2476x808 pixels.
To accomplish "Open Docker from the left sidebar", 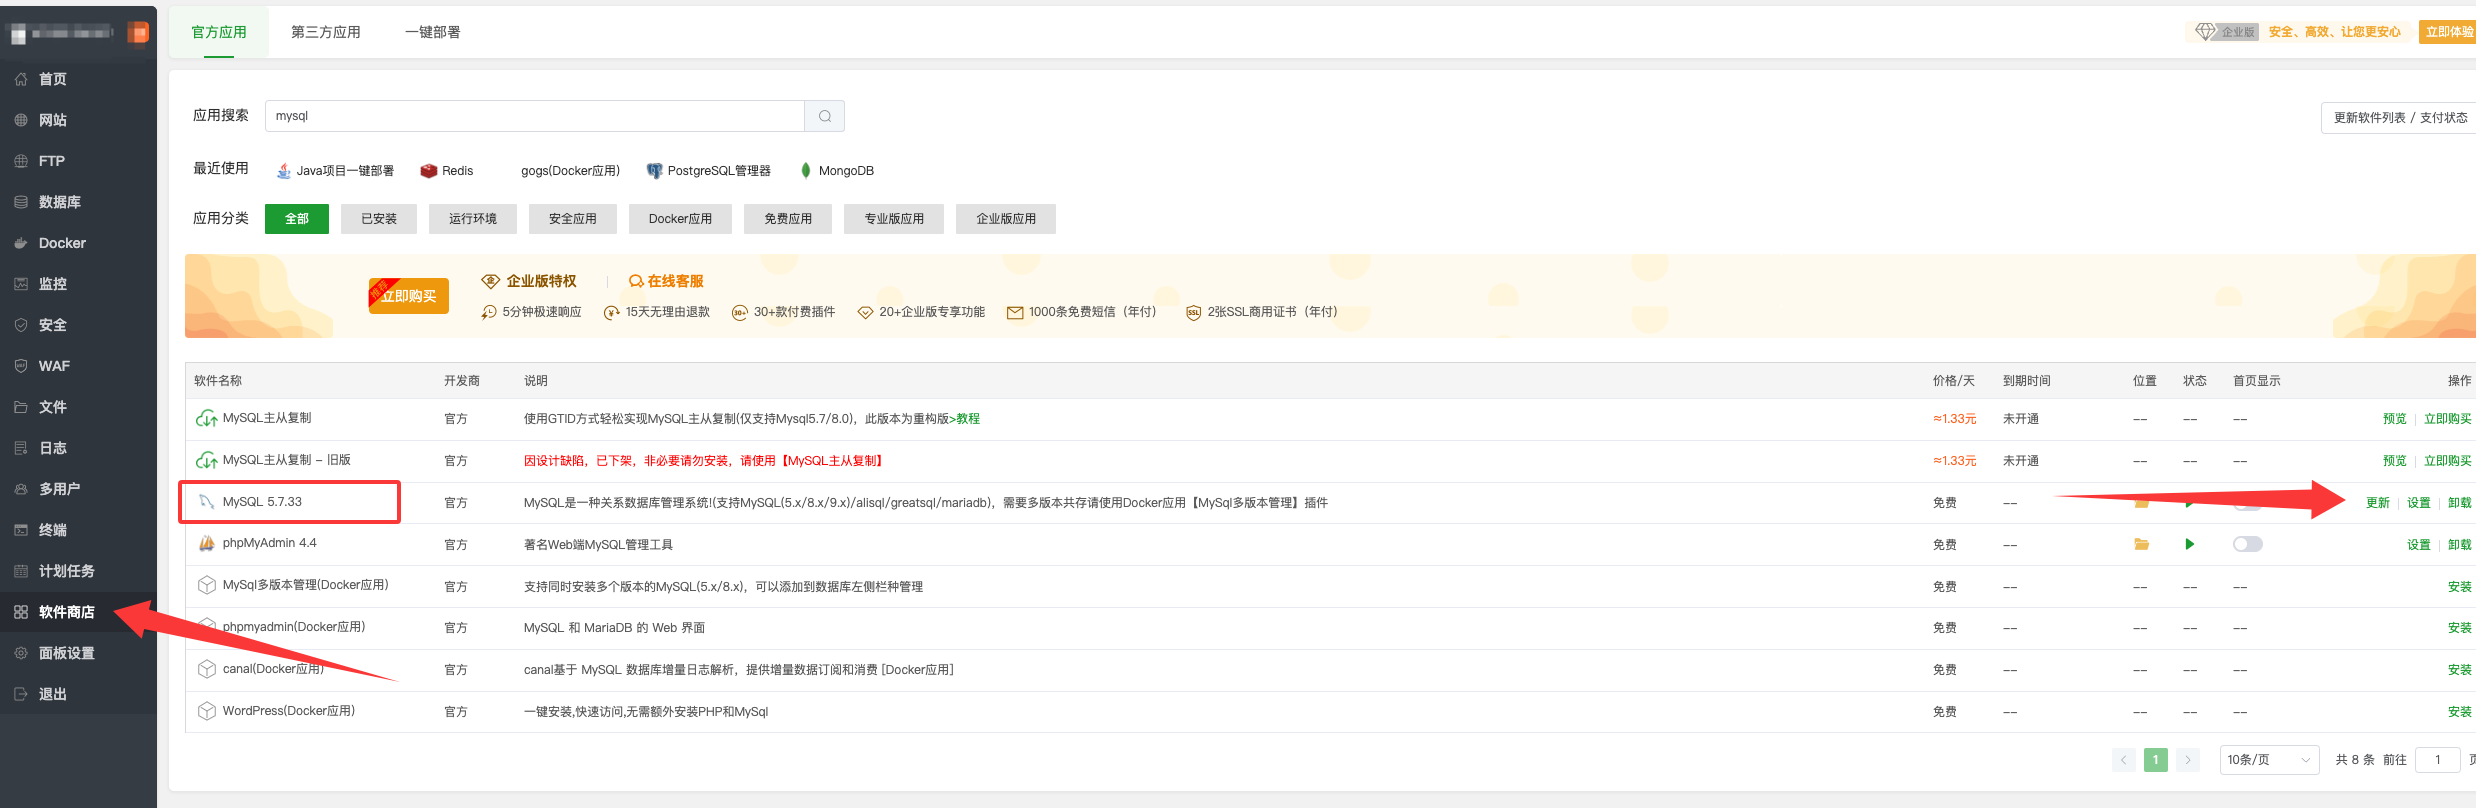I will tap(62, 243).
